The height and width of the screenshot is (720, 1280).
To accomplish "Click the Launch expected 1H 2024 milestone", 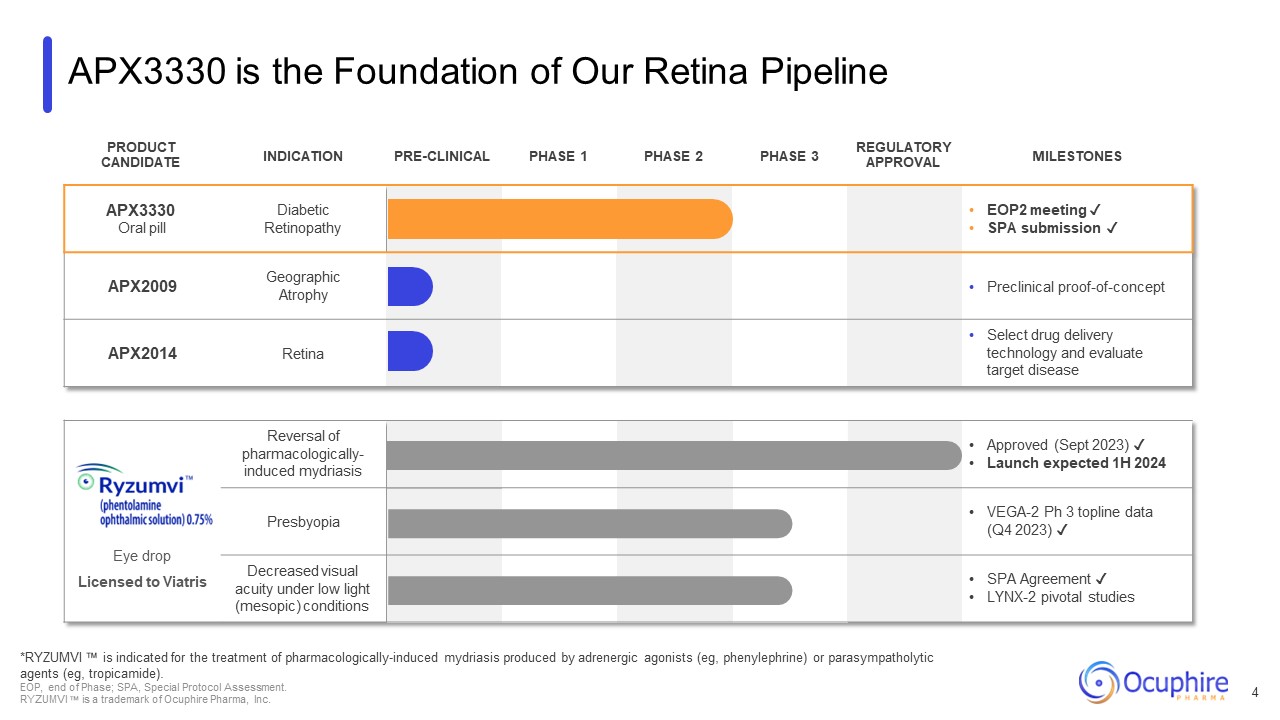I will coord(1076,463).
